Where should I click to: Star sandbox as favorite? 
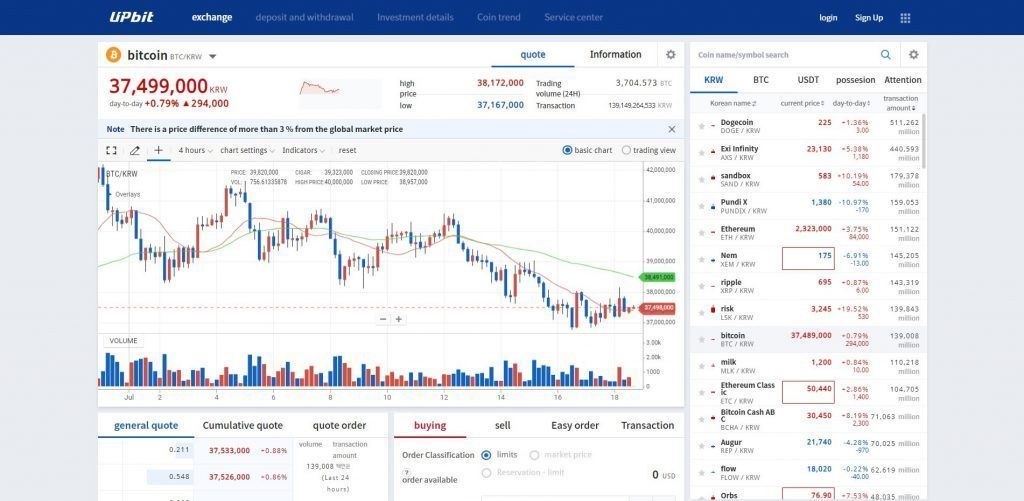coord(701,180)
